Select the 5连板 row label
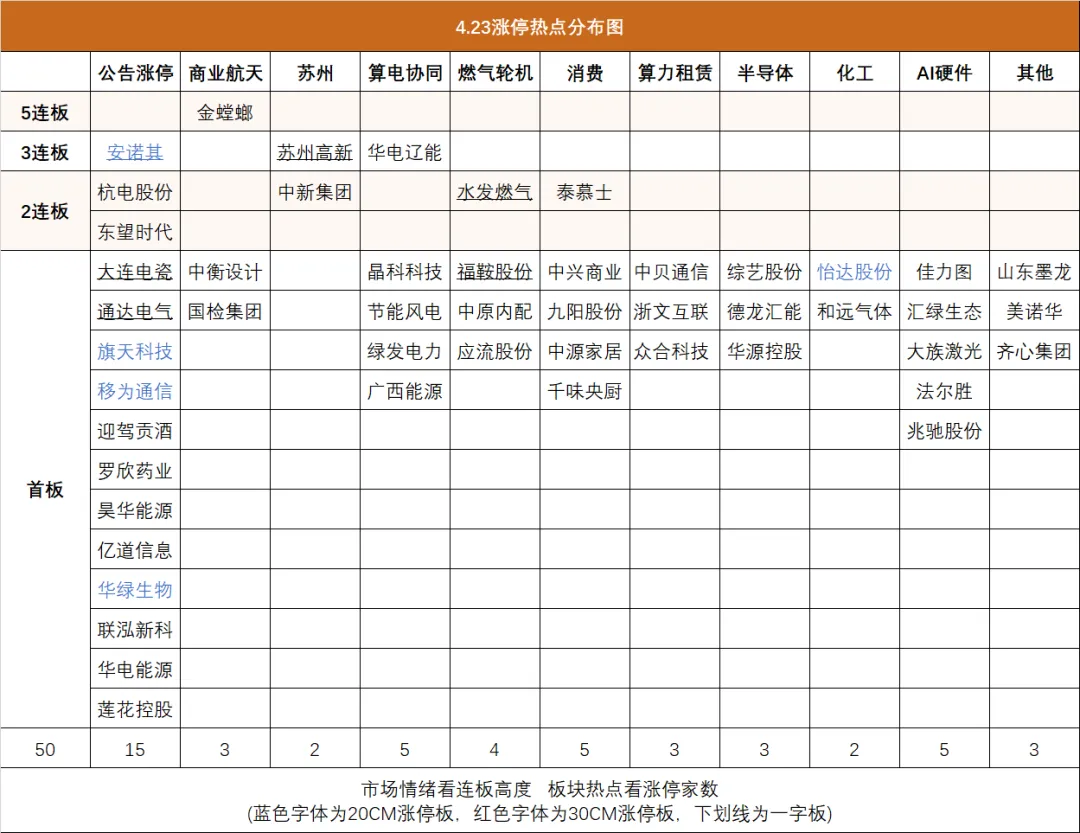Screen dimensions: 1080x833 pos(45,112)
